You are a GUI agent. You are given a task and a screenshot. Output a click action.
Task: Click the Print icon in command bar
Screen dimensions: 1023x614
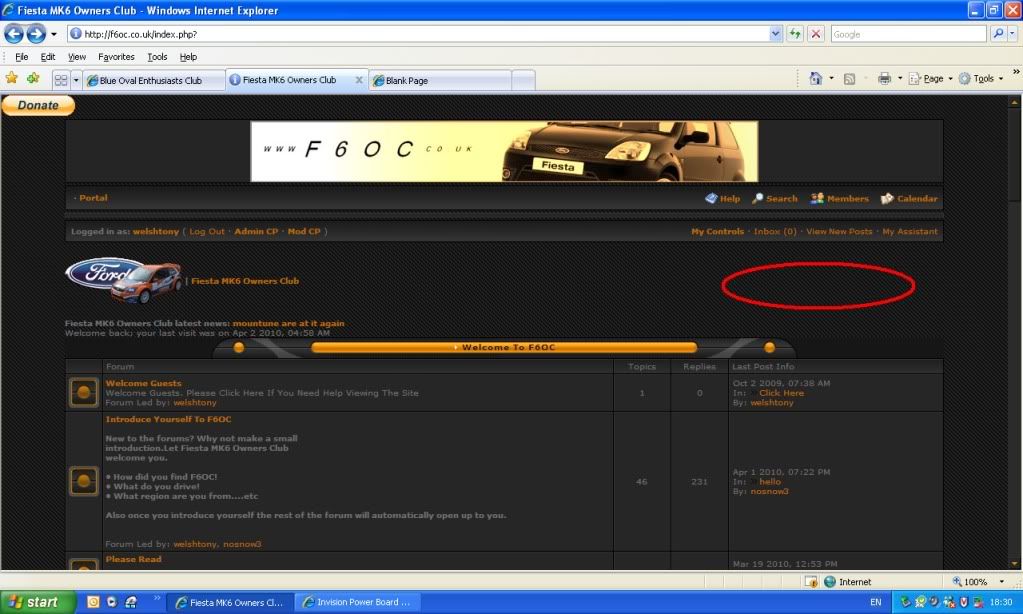(884, 79)
